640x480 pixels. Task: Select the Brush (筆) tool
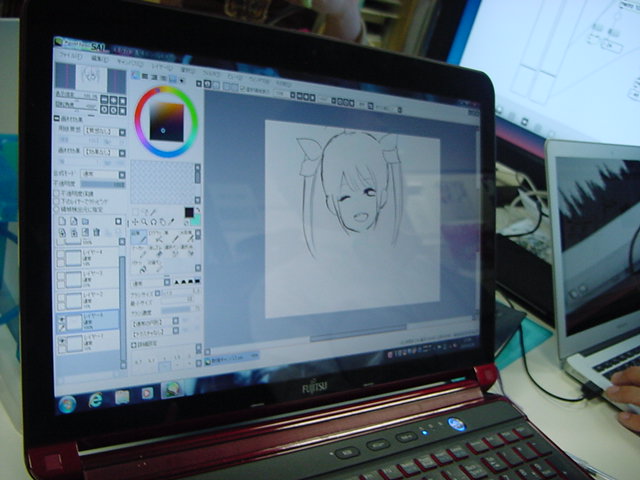click(x=172, y=237)
